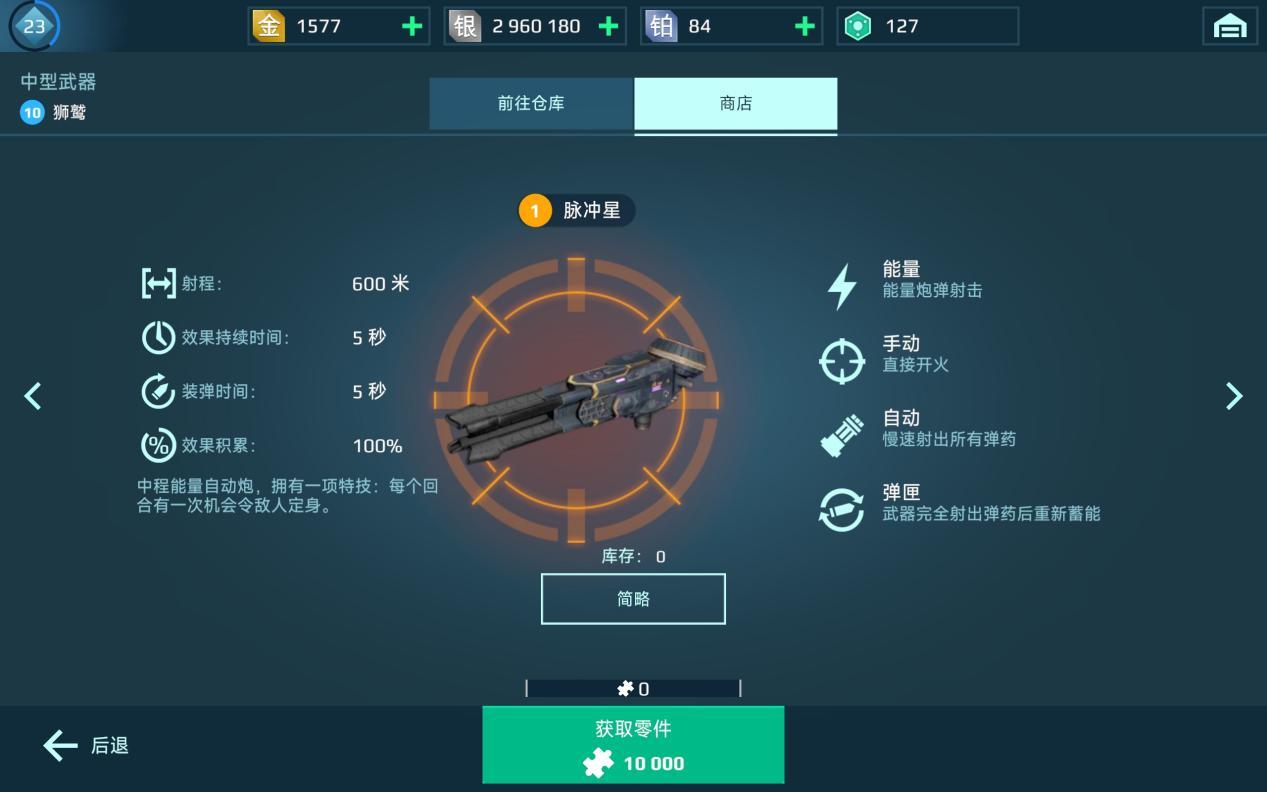Show previous weapon with left chevron
The width and height of the screenshot is (1267, 792).
pyautogui.click(x=32, y=396)
